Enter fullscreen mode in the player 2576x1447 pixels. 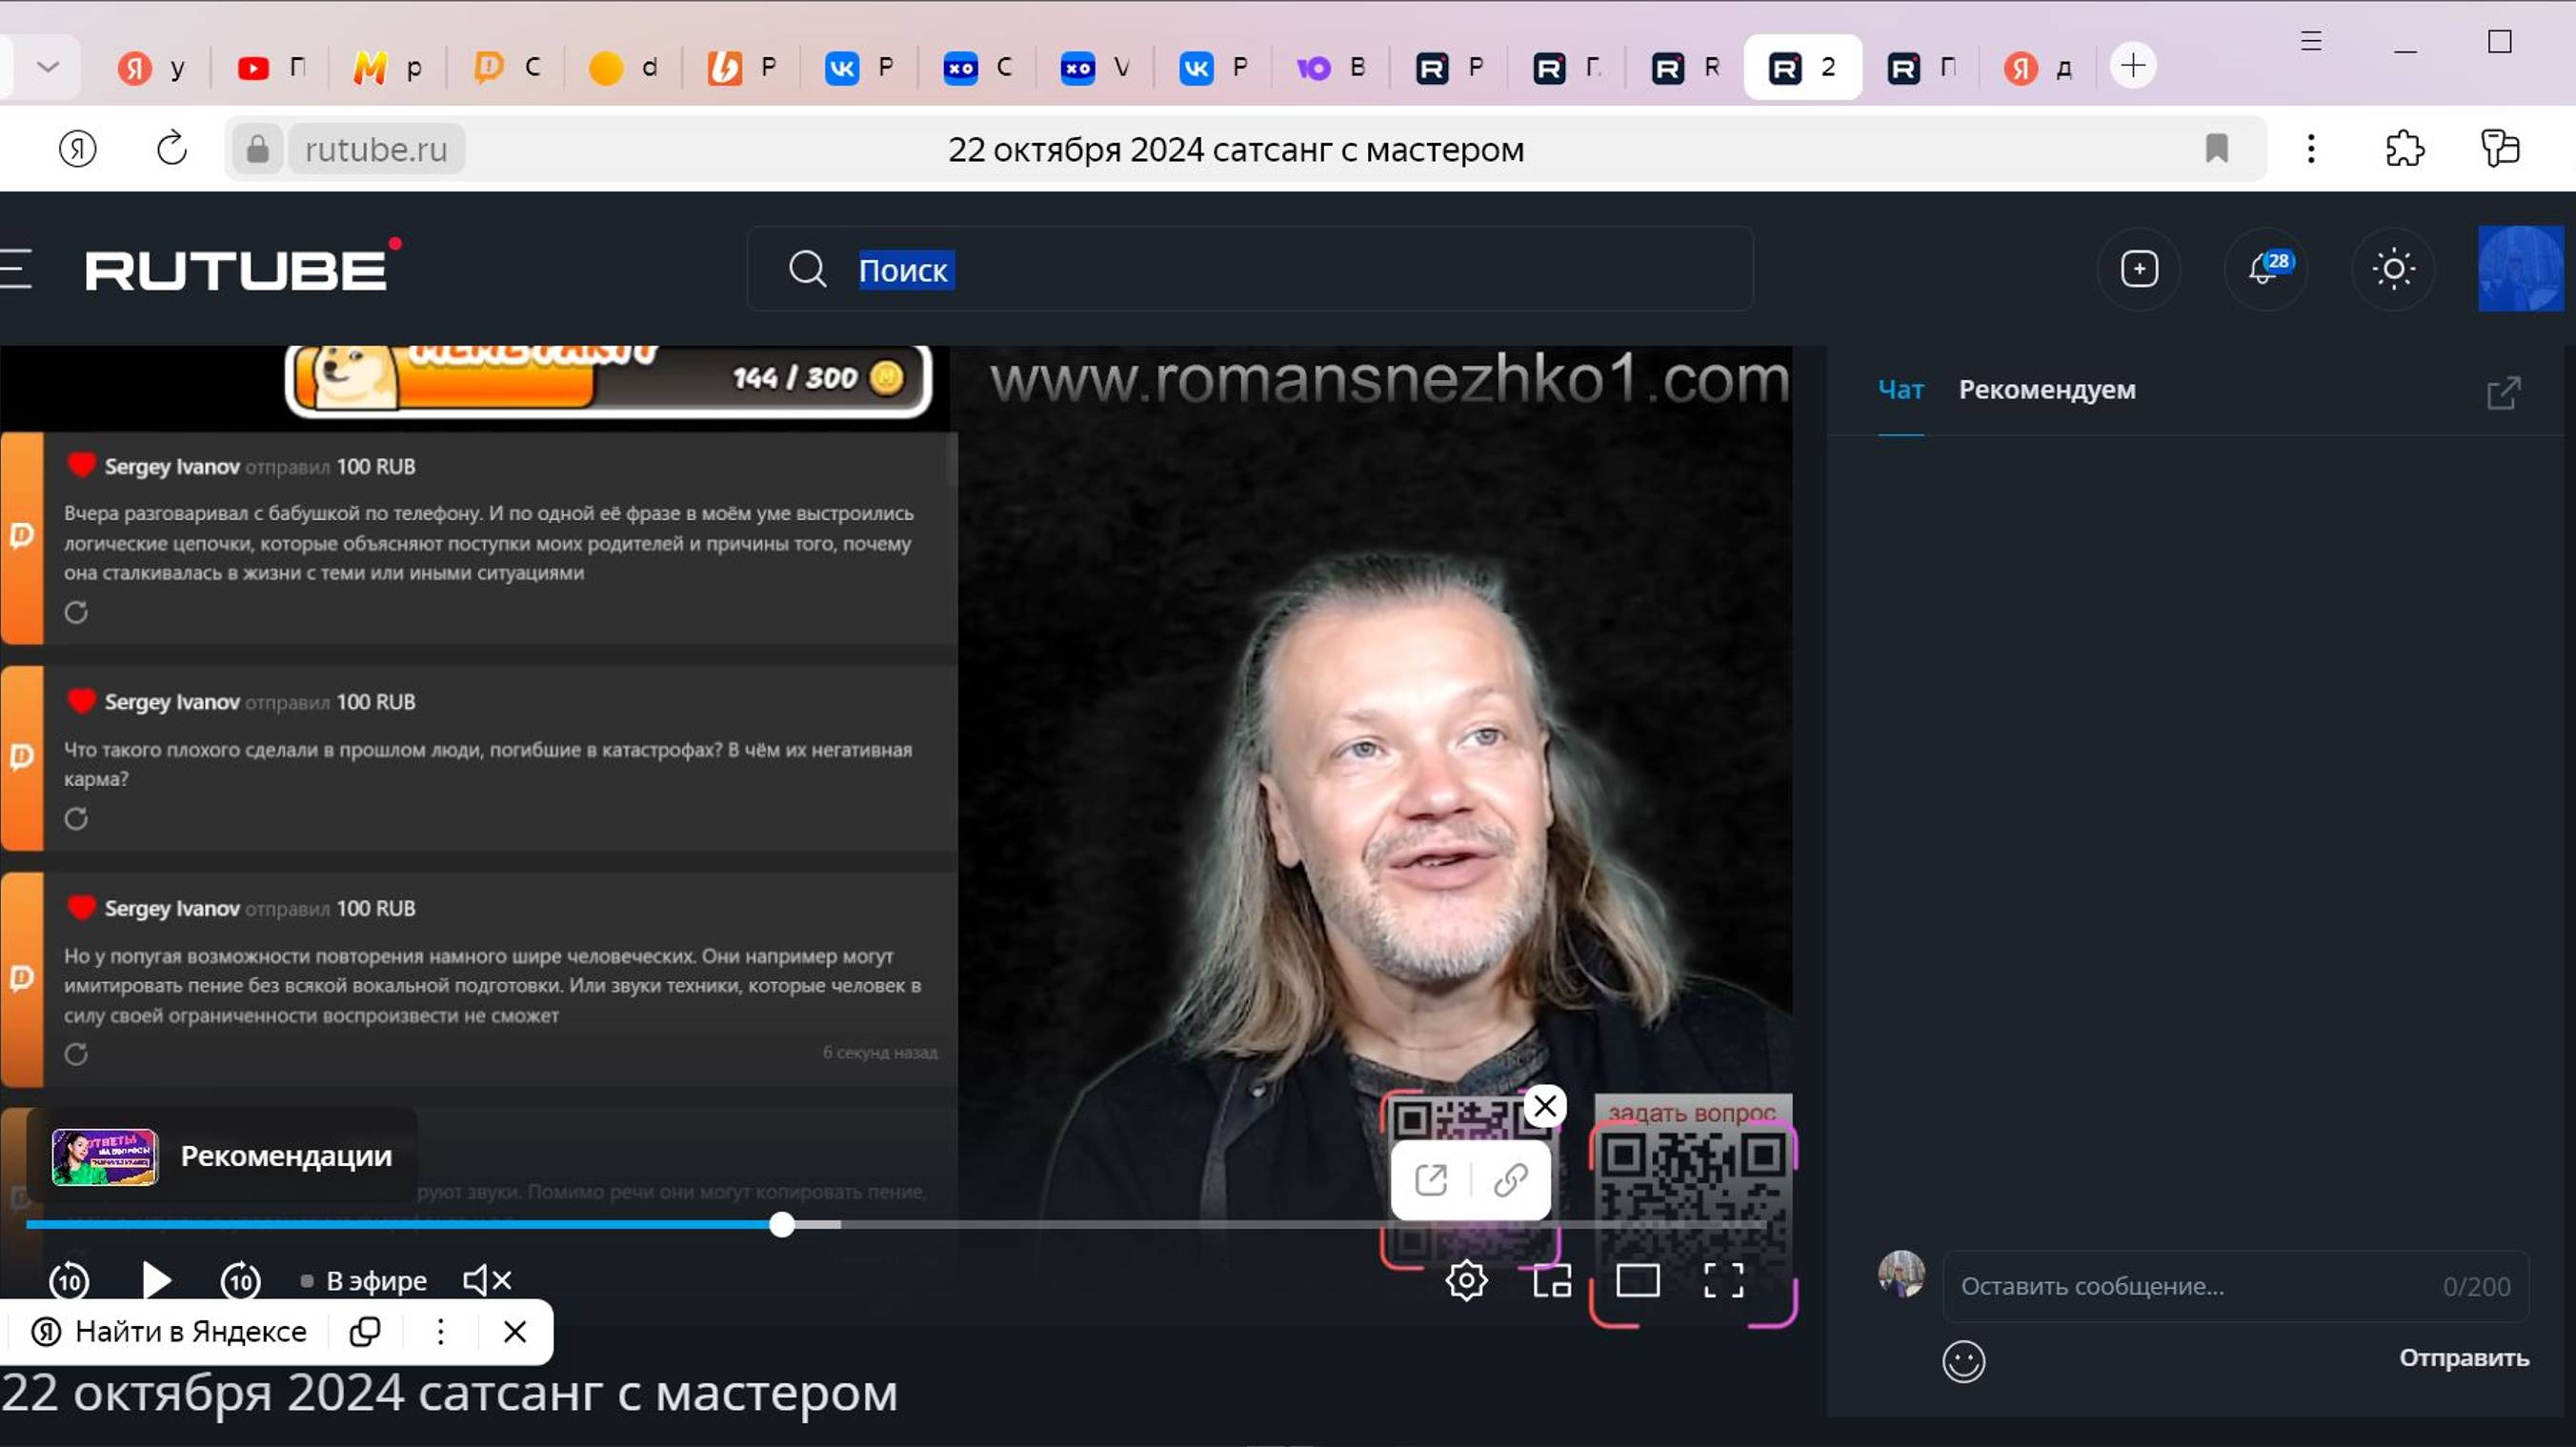tap(1723, 1281)
